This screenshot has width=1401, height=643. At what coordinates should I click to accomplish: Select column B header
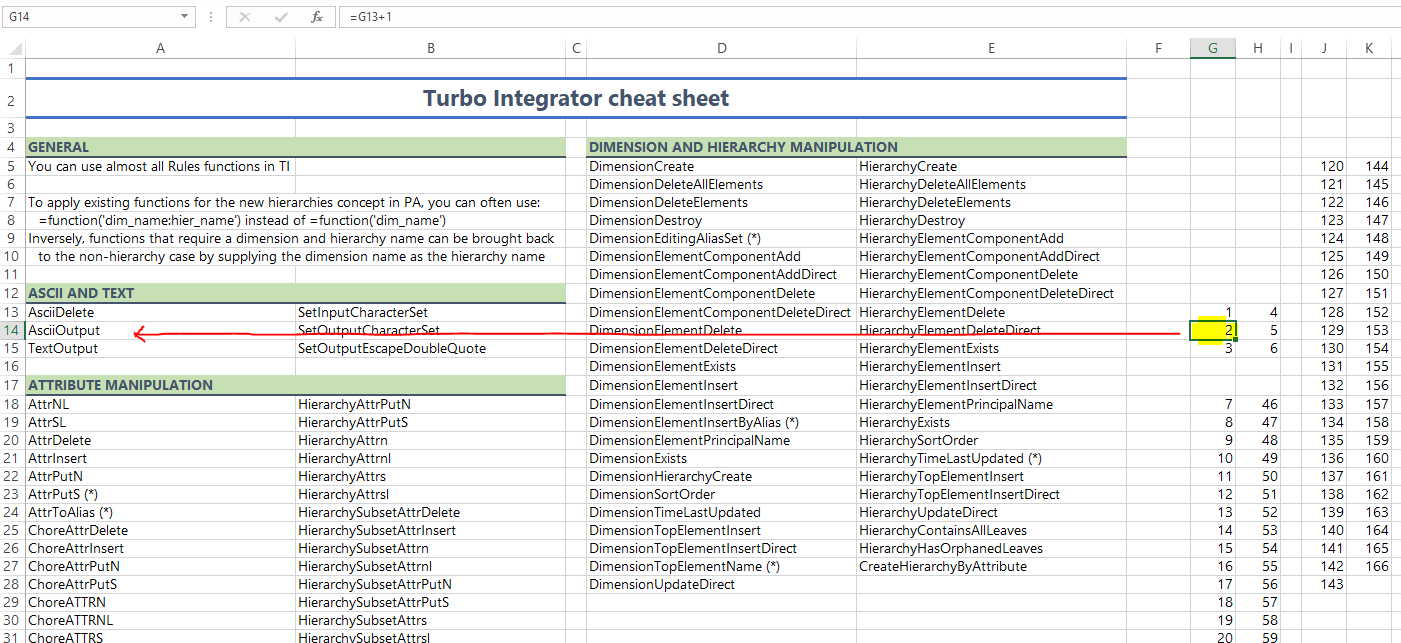pyautogui.click(x=431, y=48)
